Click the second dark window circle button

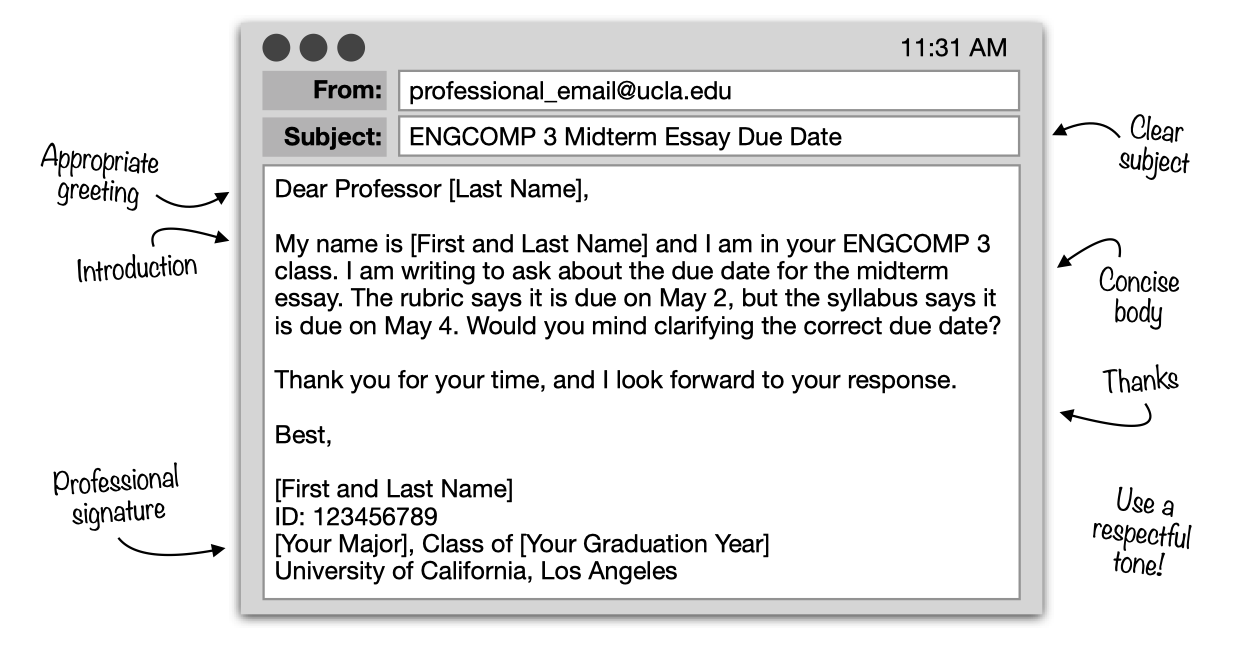313,47
